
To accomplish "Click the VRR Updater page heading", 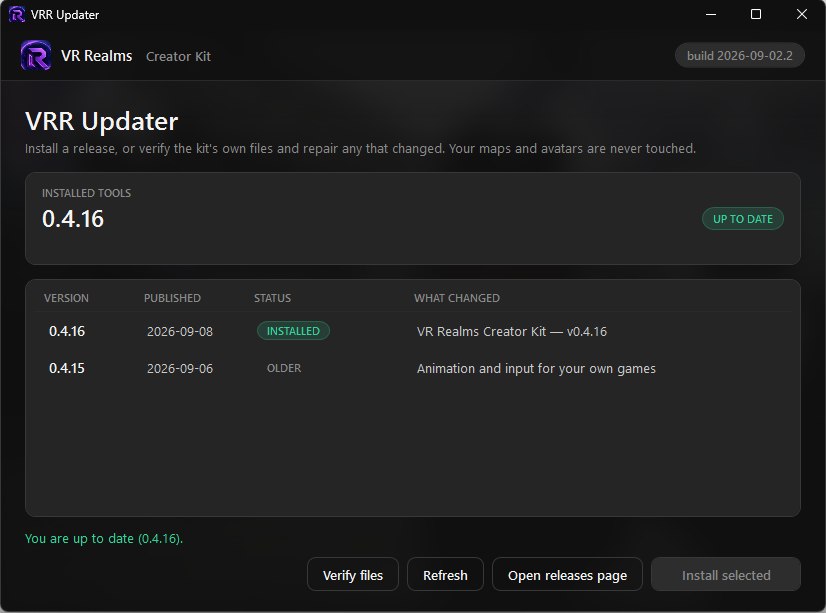I will (102, 122).
